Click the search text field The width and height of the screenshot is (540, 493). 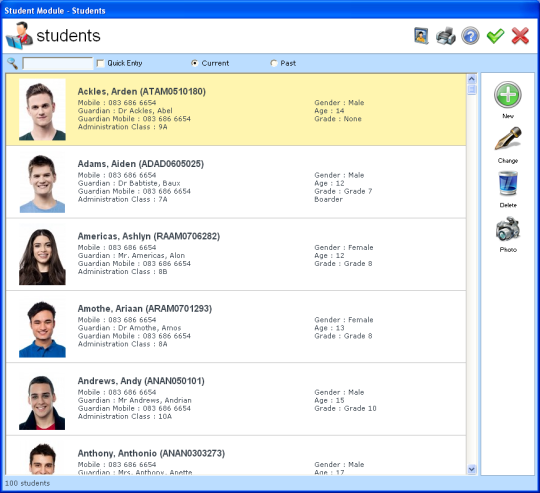pos(58,63)
